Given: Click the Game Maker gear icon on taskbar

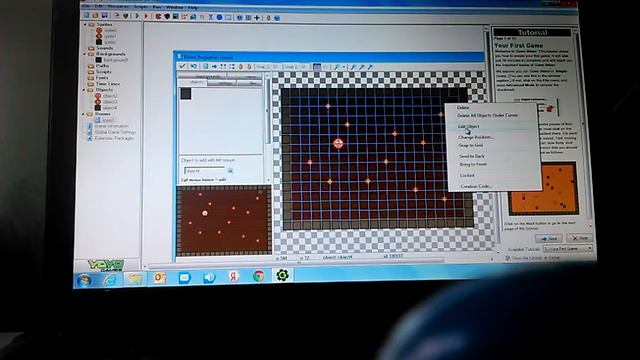Looking at the screenshot, I should (x=282, y=275).
